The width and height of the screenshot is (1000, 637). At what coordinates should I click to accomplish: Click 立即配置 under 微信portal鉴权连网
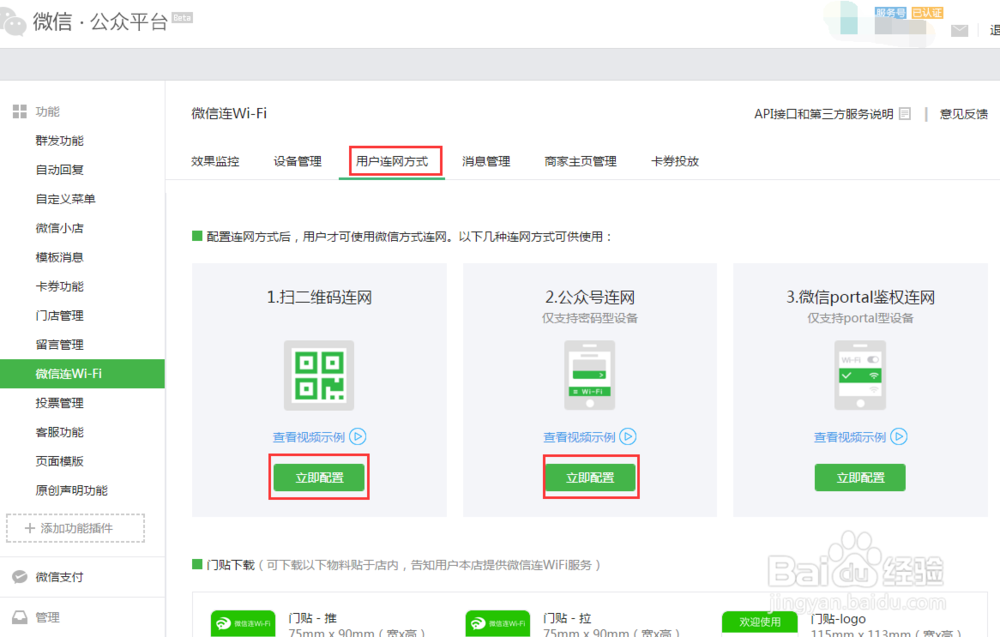[860, 477]
